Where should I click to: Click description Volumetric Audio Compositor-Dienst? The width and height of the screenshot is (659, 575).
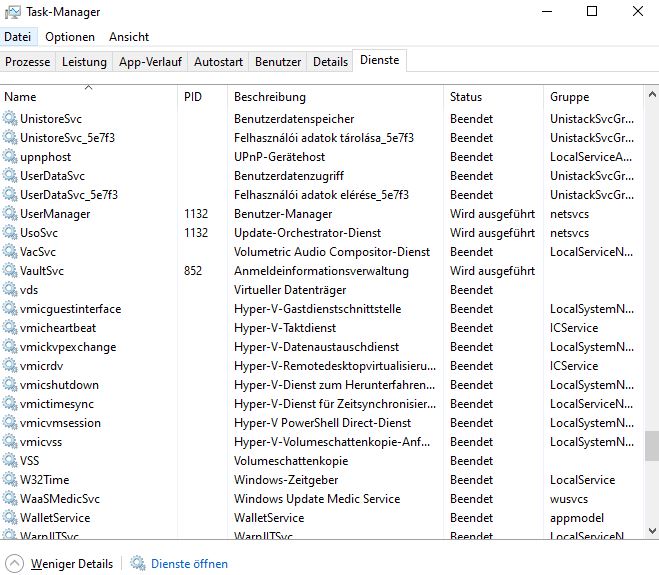(332, 251)
